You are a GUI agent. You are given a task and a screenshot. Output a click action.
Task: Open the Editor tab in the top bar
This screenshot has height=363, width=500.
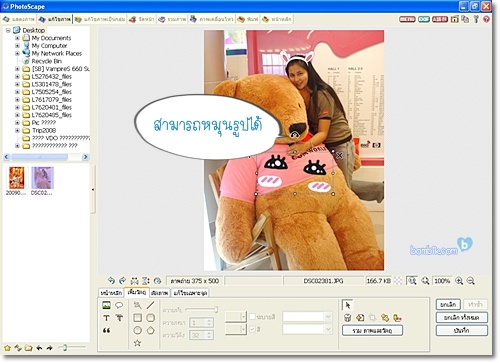(x=55, y=19)
